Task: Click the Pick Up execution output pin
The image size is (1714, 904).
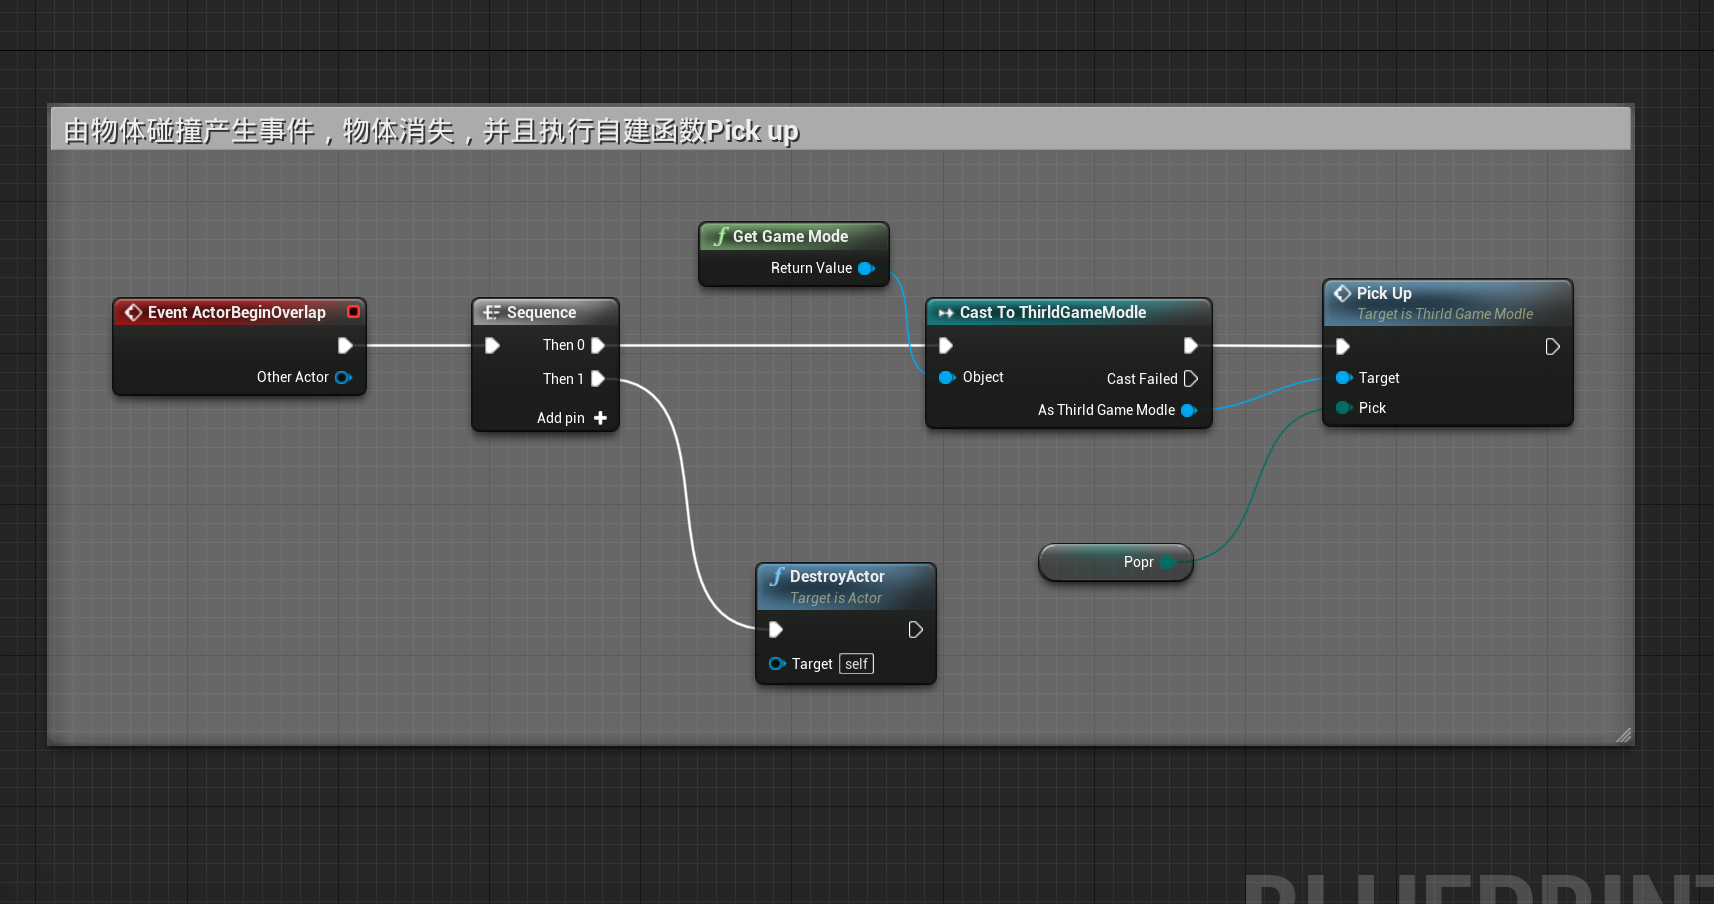Action: 1552,347
